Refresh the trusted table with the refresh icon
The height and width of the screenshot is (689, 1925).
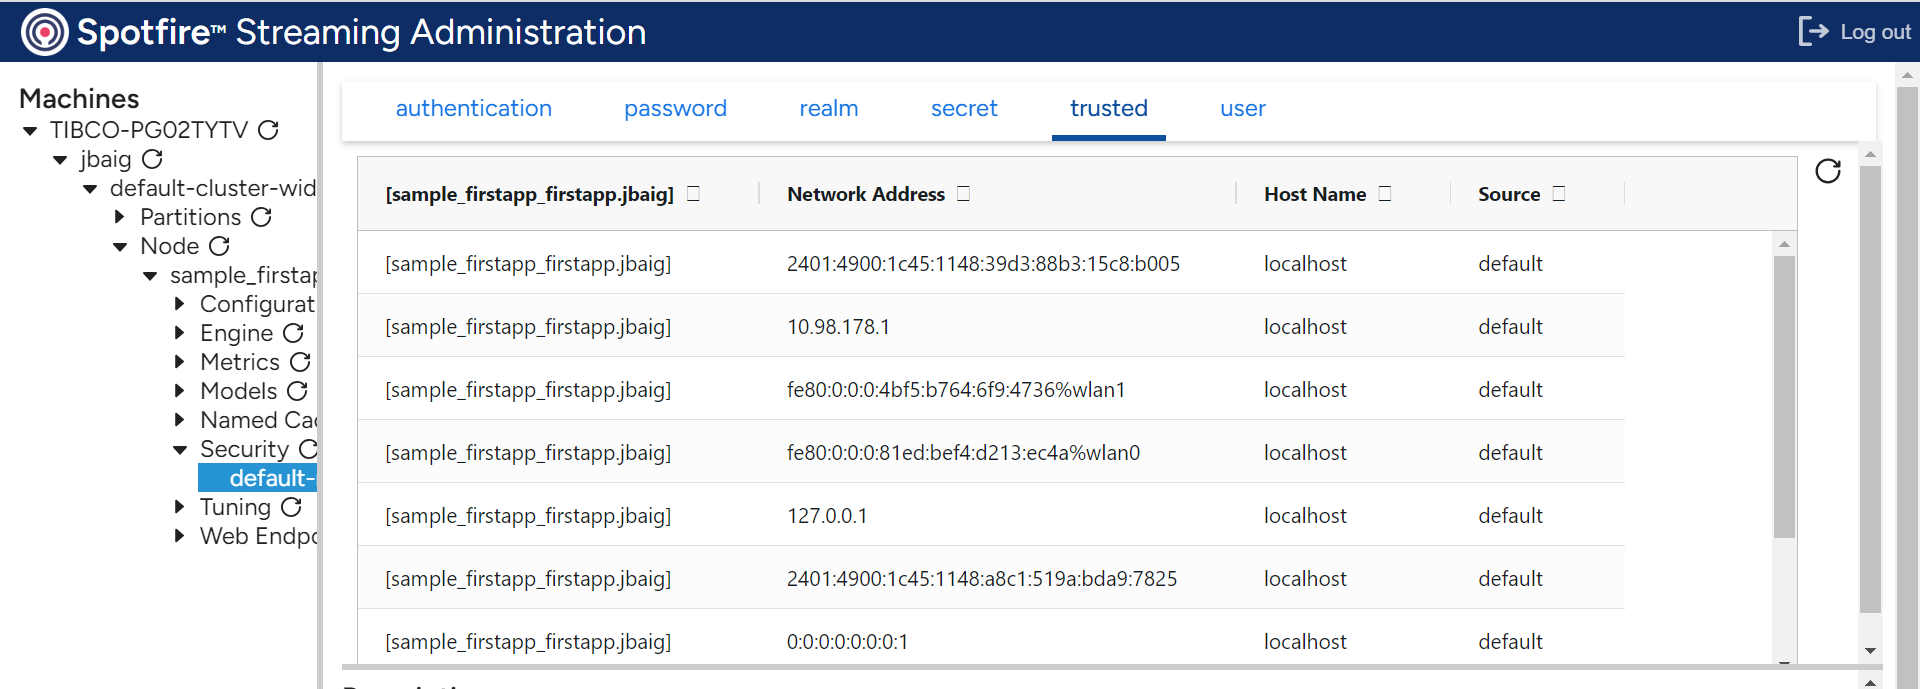click(x=1829, y=172)
